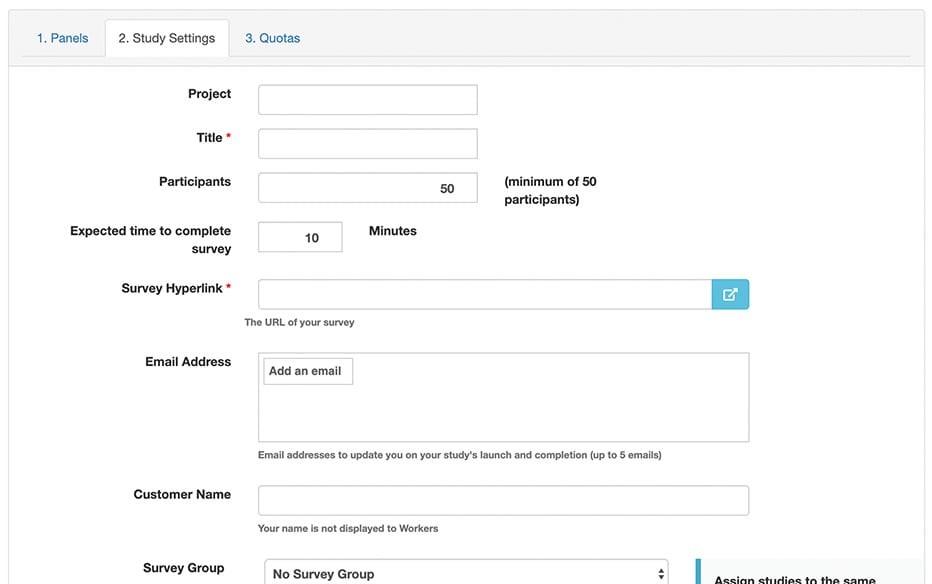Click the Participants label
The width and height of the screenshot is (932, 584).
(x=194, y=182)
